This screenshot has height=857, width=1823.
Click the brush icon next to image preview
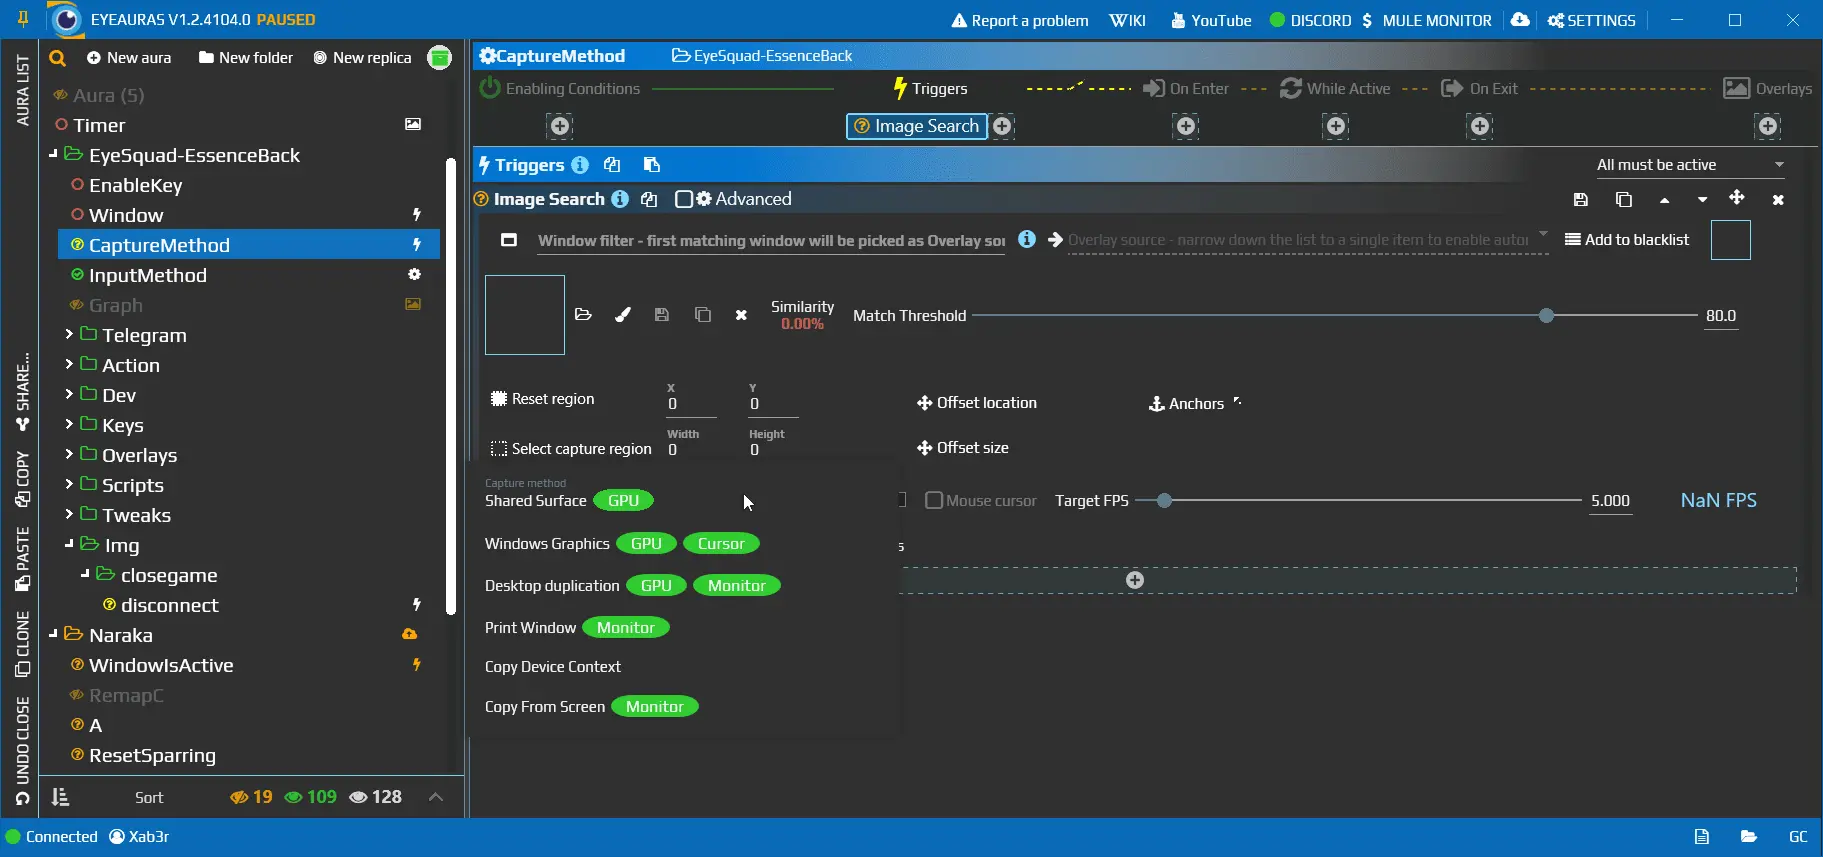(622, 315)
